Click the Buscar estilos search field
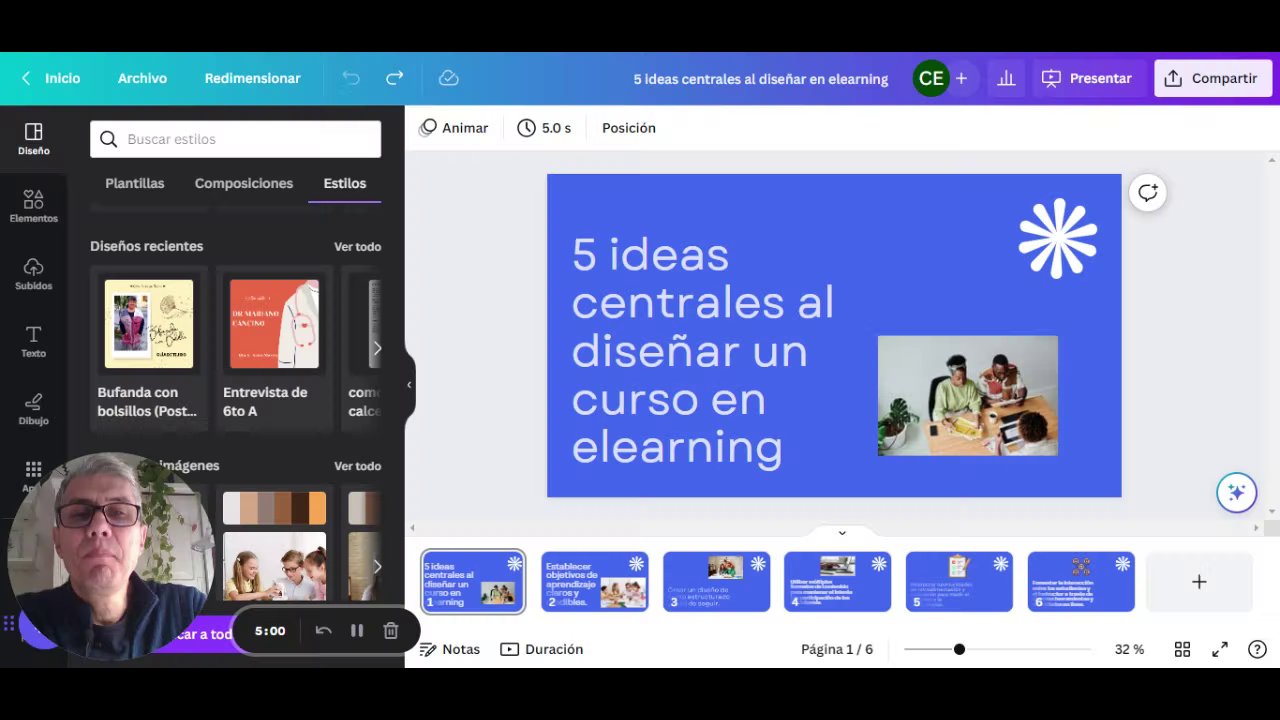This screenshot has width=1280, height=720. 235,139
